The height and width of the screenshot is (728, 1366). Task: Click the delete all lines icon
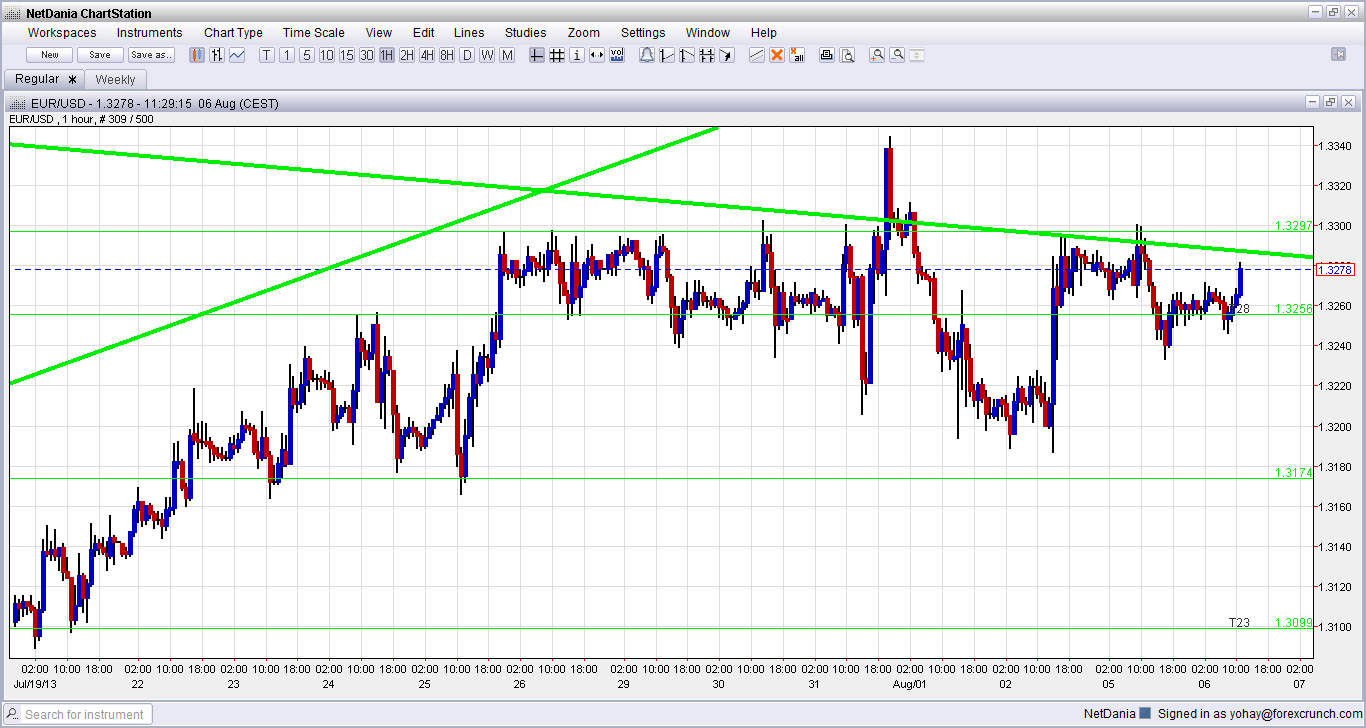[797, 55]
